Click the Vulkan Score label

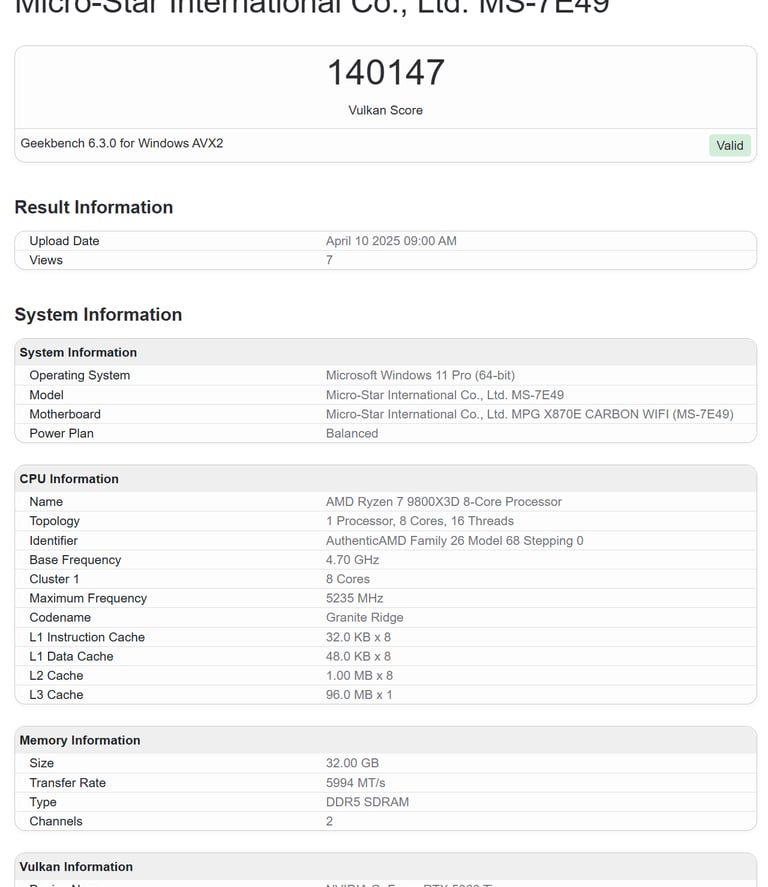pos(385,110)
